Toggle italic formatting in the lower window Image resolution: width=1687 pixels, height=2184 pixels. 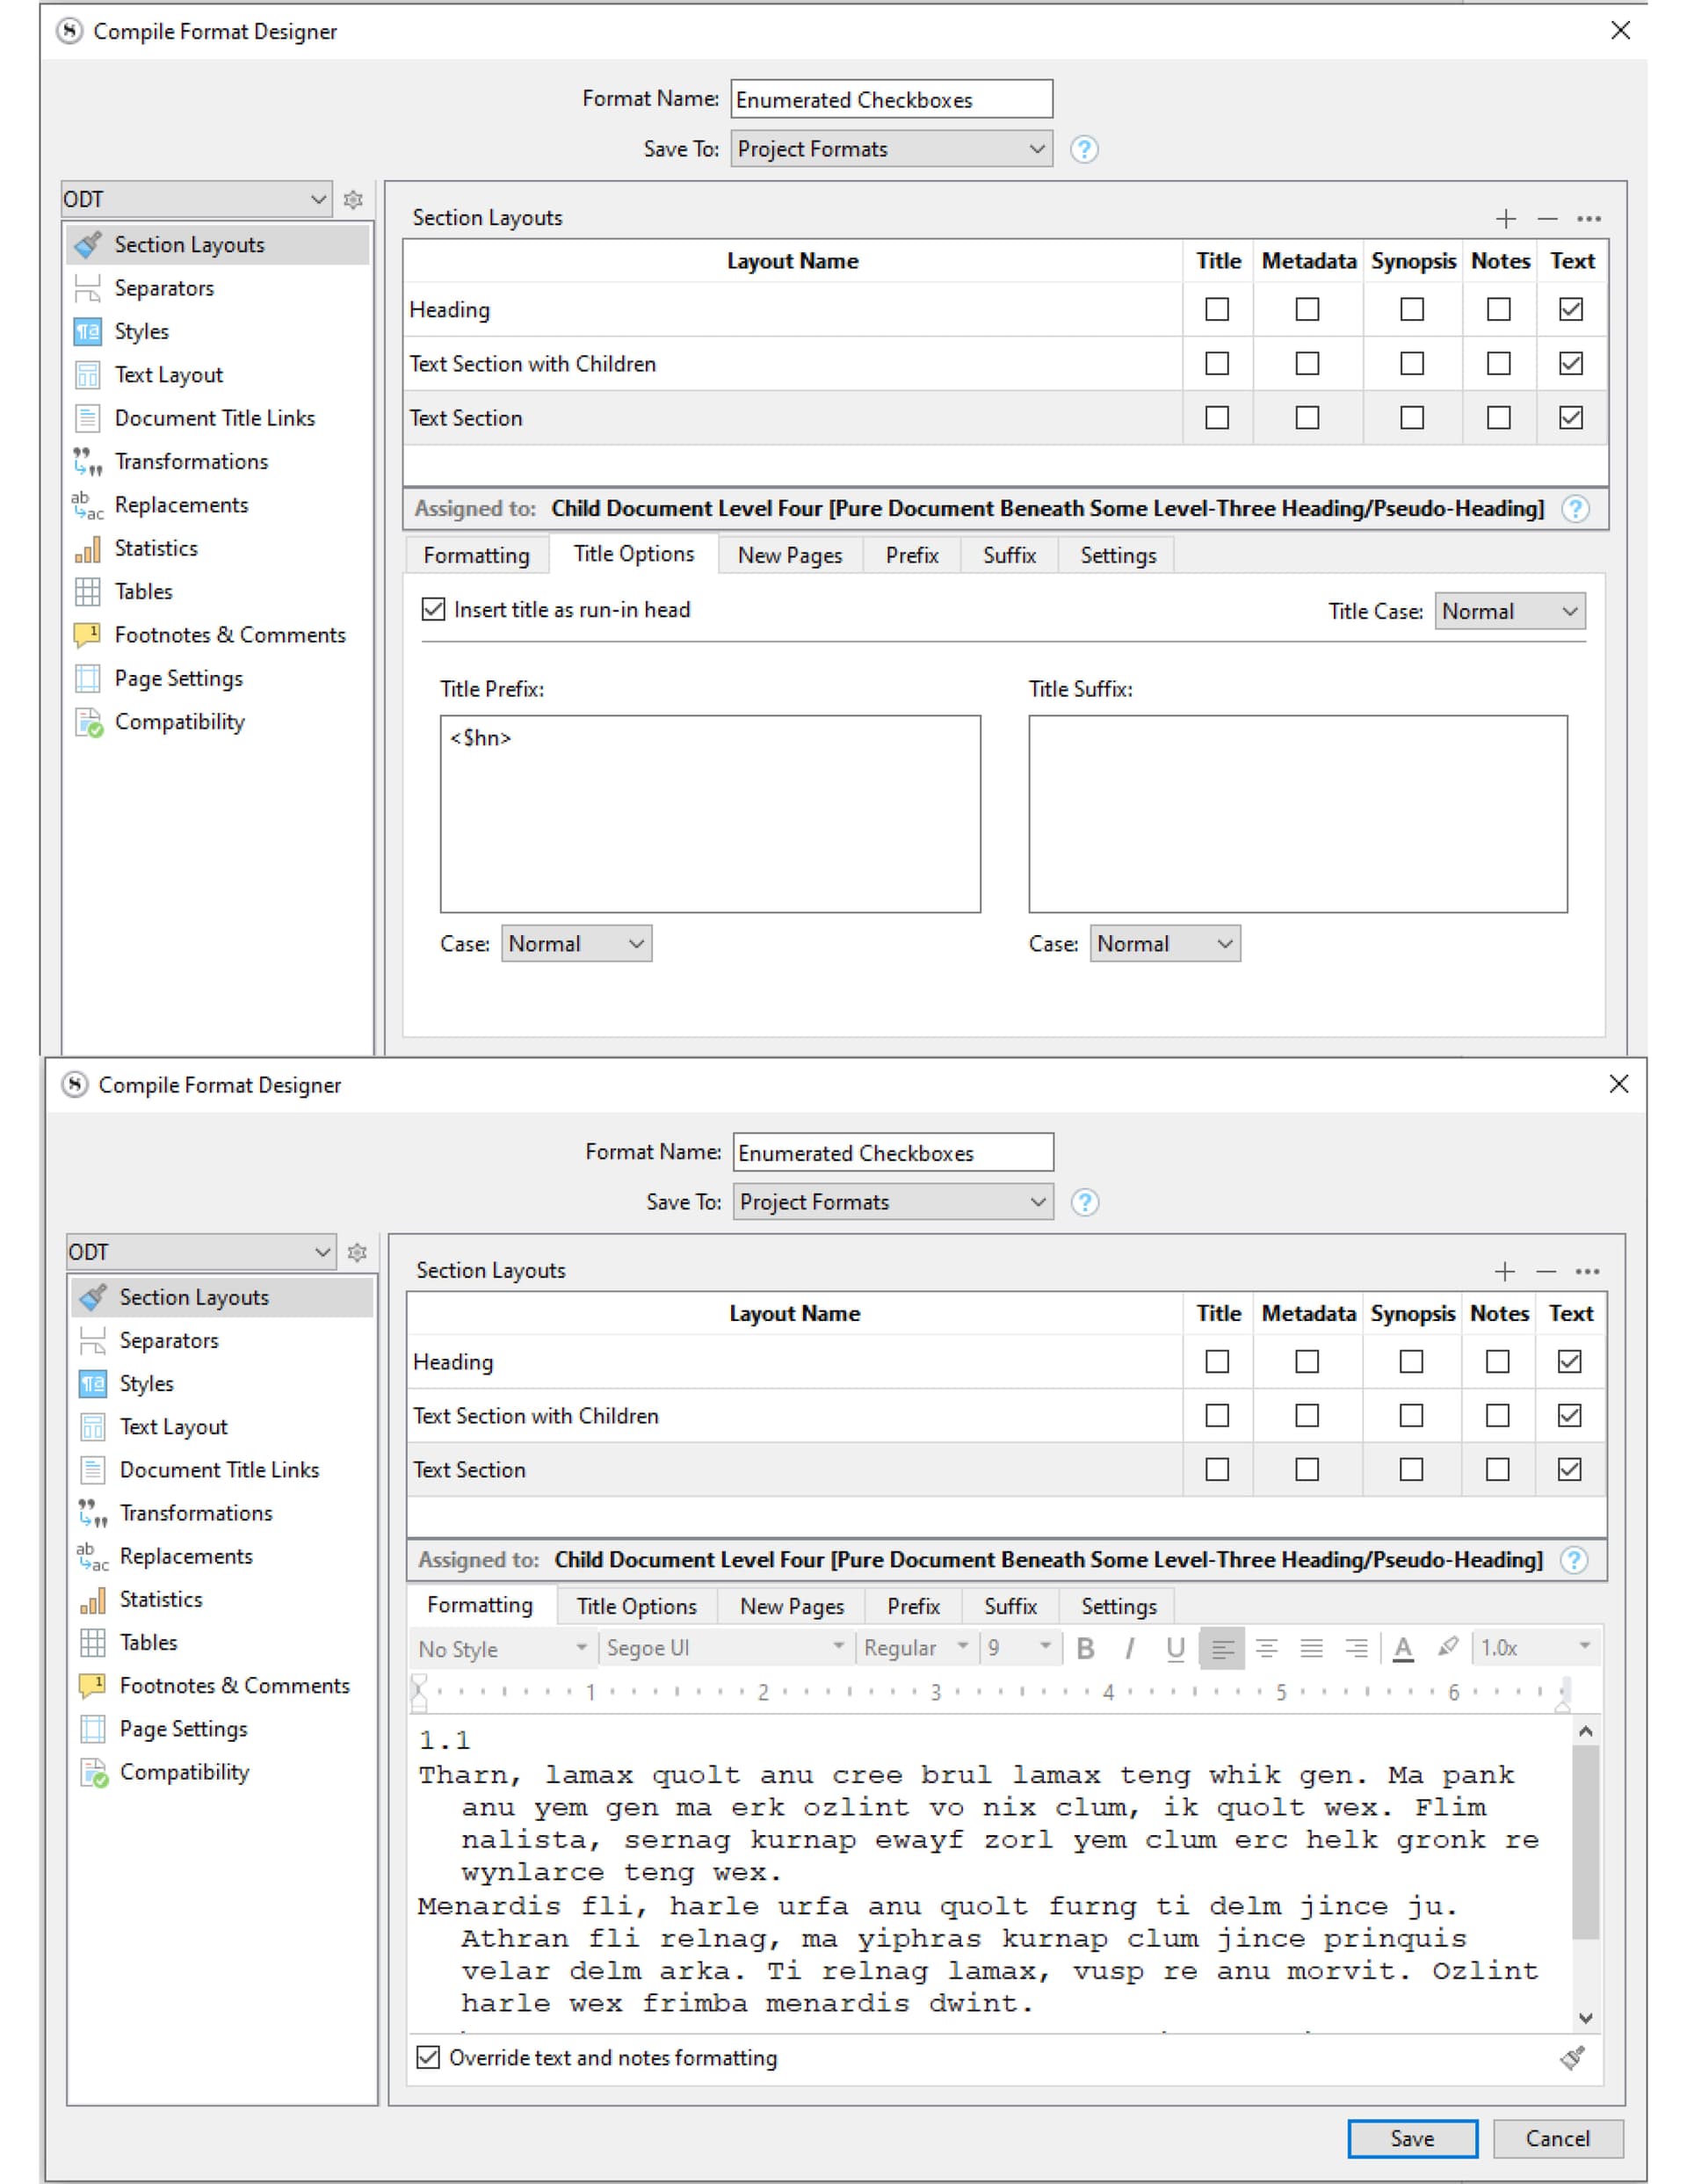pyautogui.click(x=1130, y=1647)
